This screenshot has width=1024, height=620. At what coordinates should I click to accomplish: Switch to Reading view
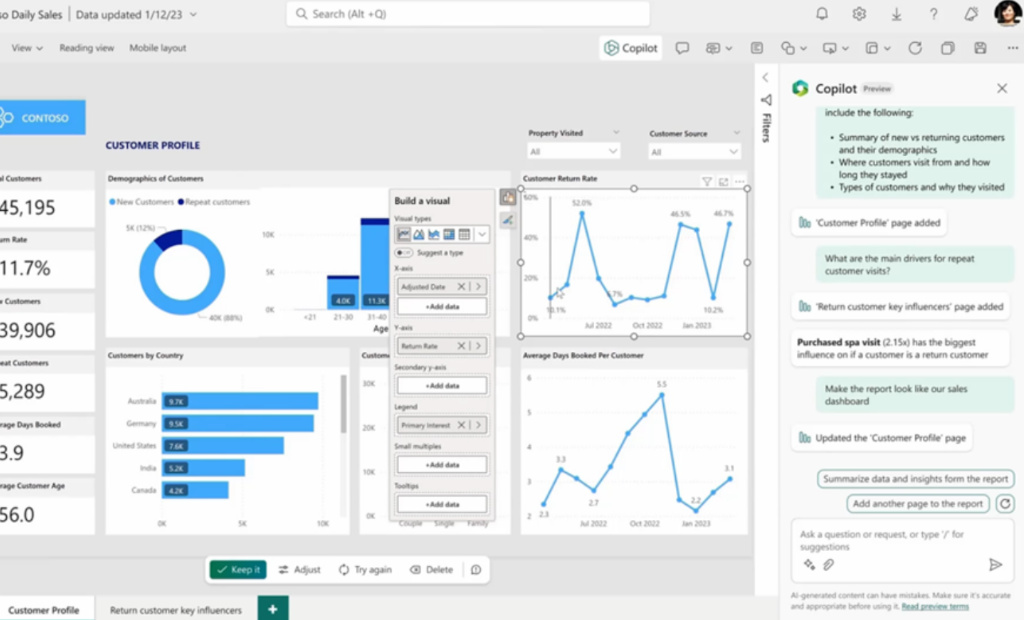86,48
